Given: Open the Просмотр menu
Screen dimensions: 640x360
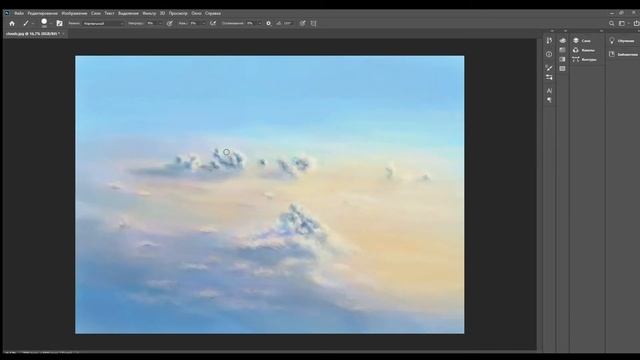Looking at the screenshot, I should pos(178,13).
